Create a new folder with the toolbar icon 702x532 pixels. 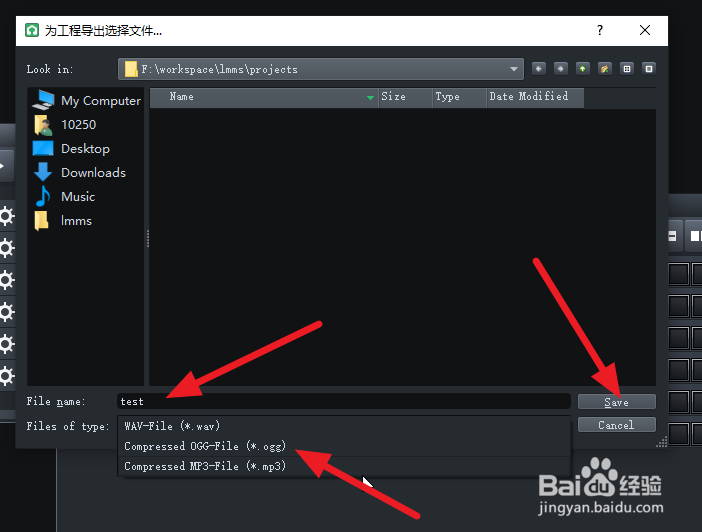[604, 69]
